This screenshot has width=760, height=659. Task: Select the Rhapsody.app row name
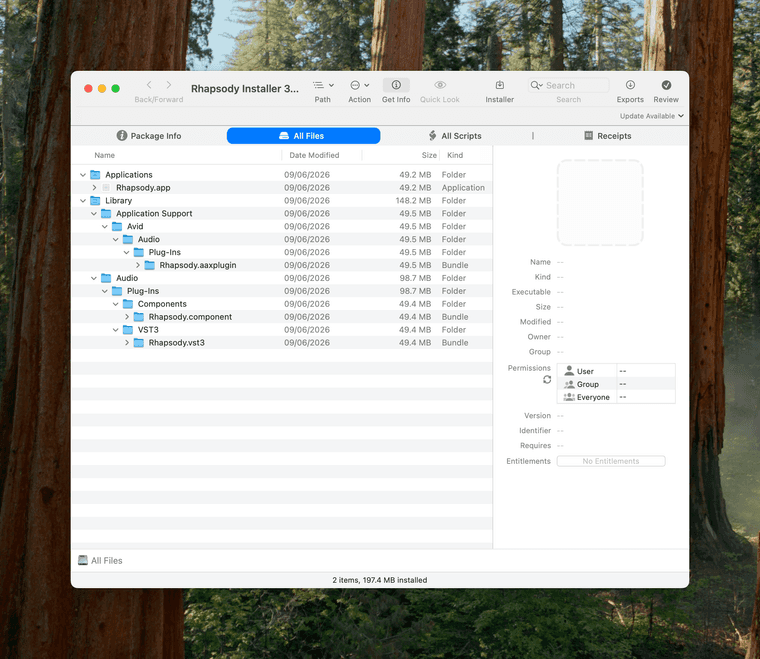click(143, 188)
